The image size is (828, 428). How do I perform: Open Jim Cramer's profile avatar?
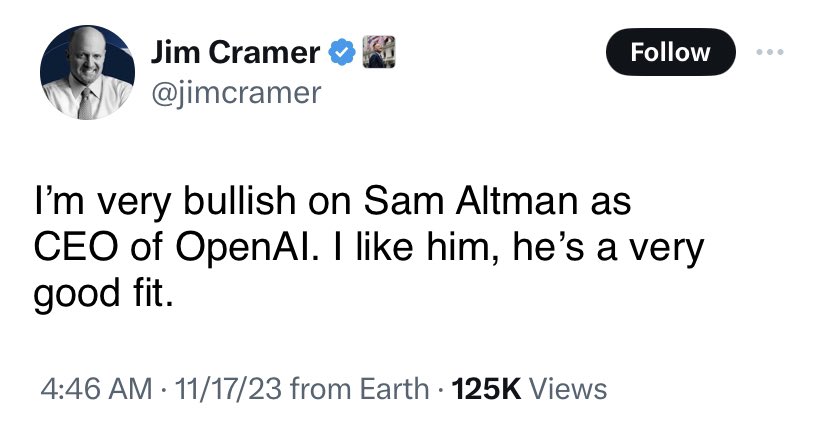pos(87,72)
